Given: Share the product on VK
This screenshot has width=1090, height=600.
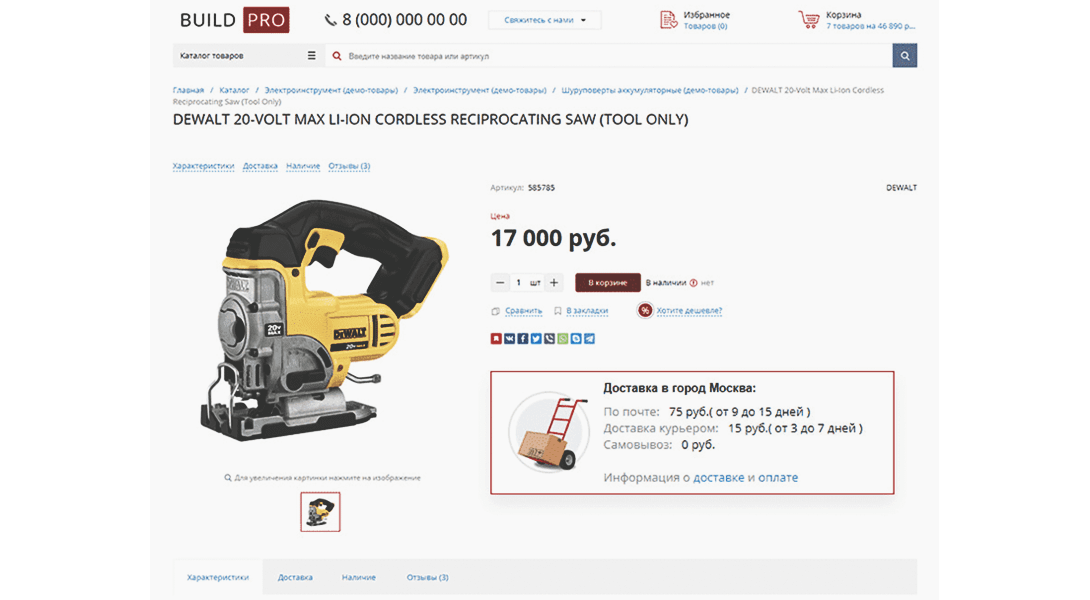Looking at the screenshot, I should click(510, 339).
